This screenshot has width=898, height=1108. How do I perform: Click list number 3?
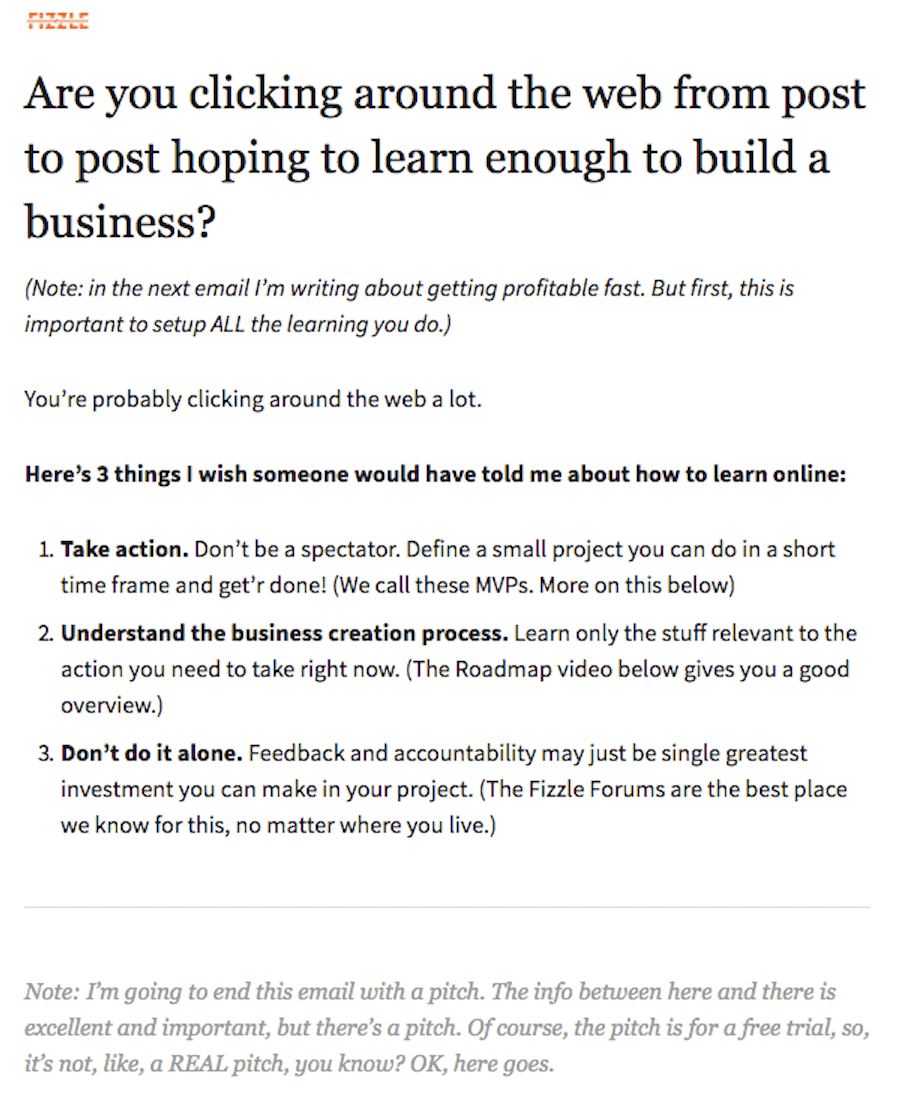coord(46,753)
